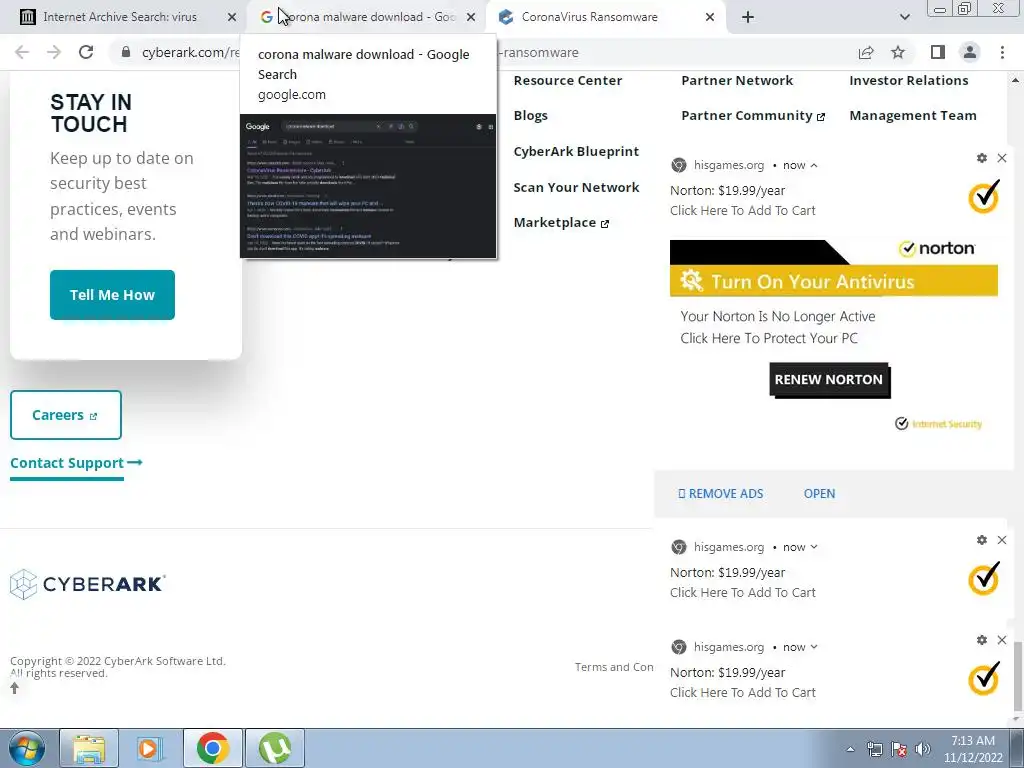Close the CoronaVirus Ransomware tab
Viewport: 1024px width, 768px height.
[710, 17]
